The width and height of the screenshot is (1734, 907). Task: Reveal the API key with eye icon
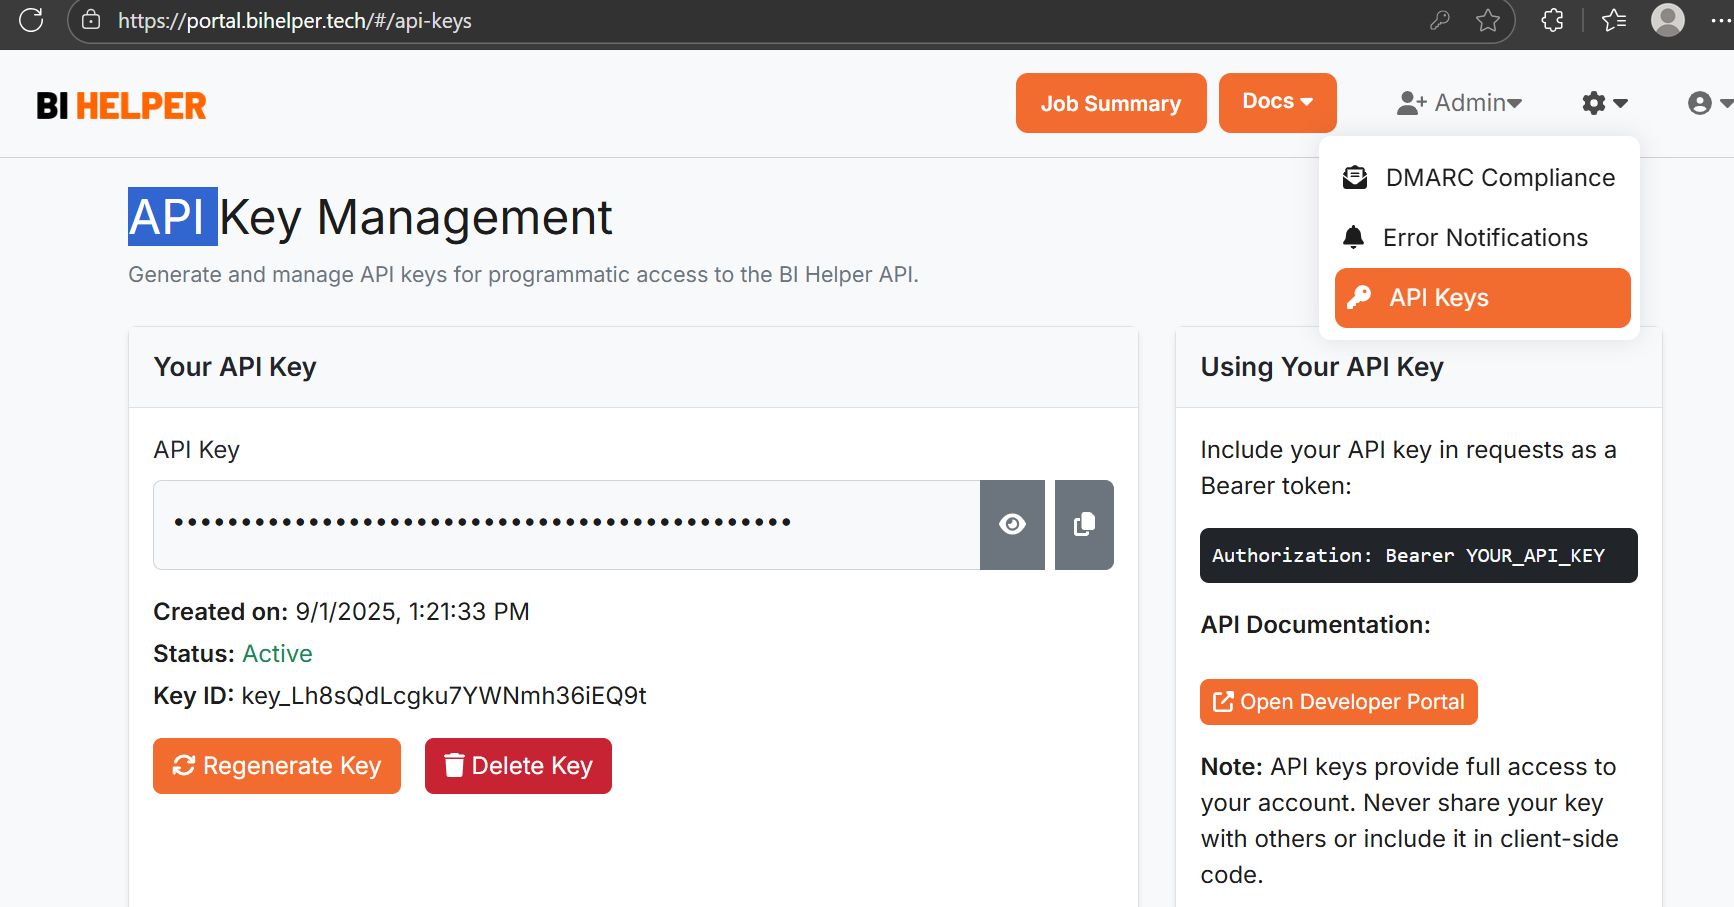pos(1012,525)
